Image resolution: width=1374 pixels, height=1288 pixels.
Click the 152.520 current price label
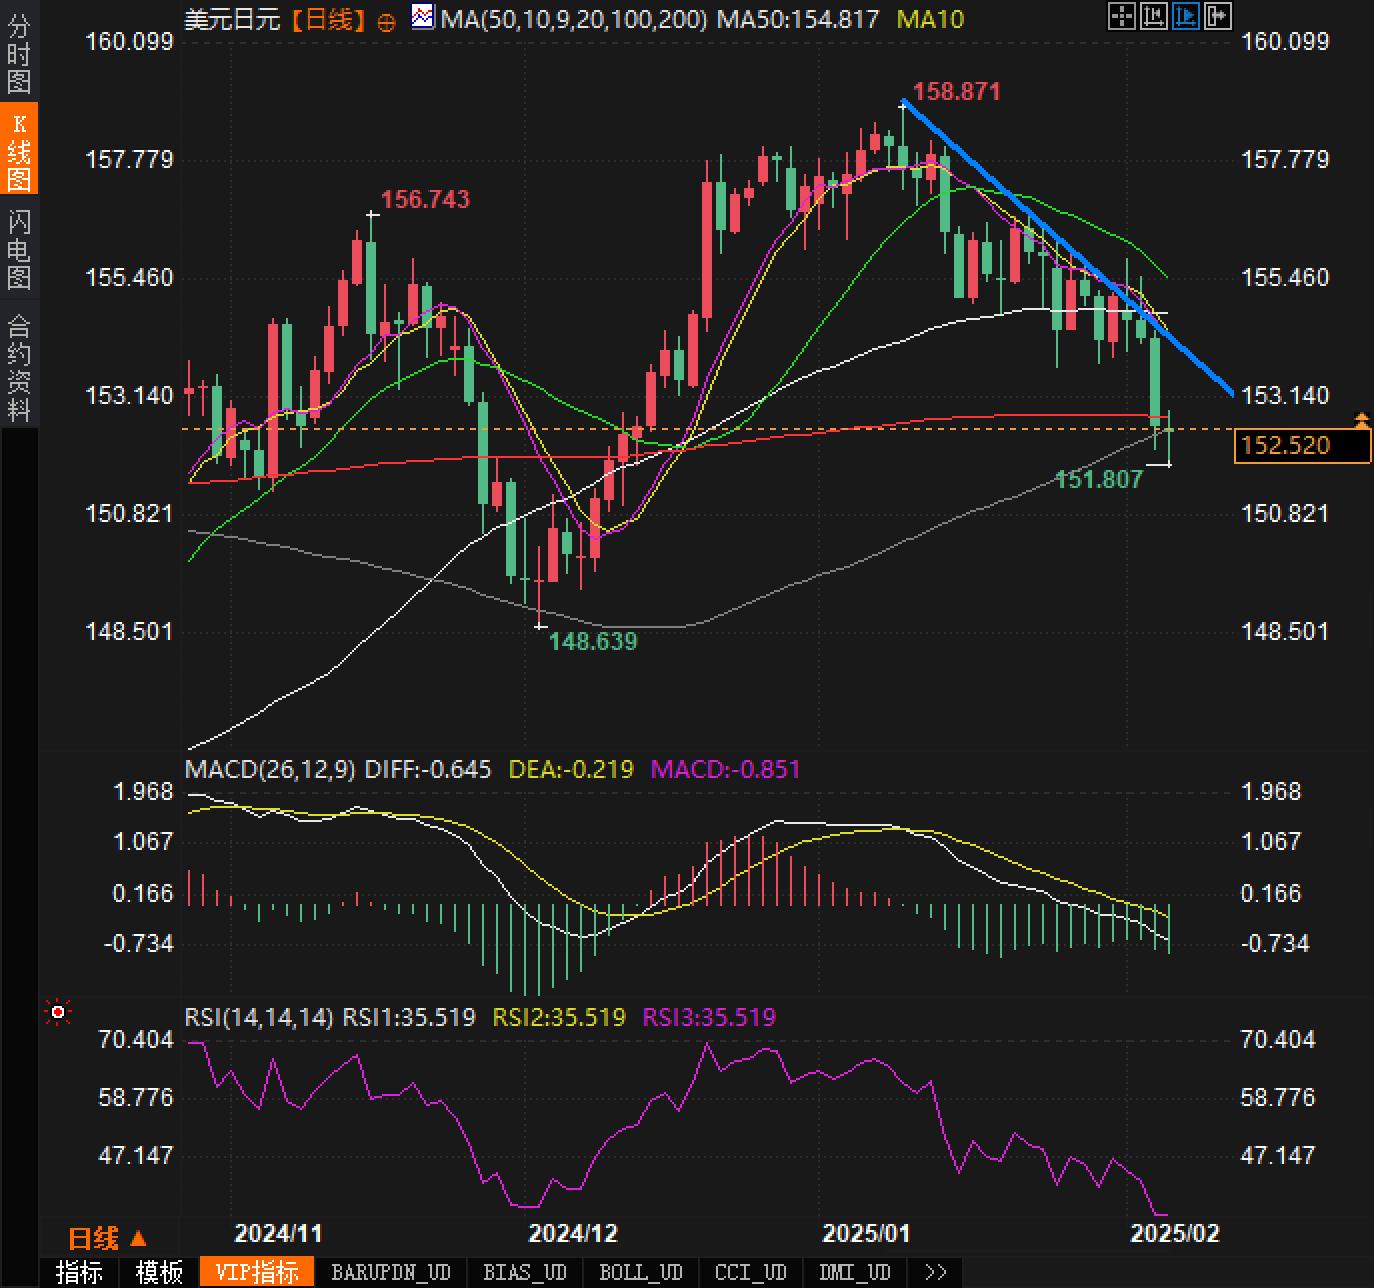[x=1302, y=445]
